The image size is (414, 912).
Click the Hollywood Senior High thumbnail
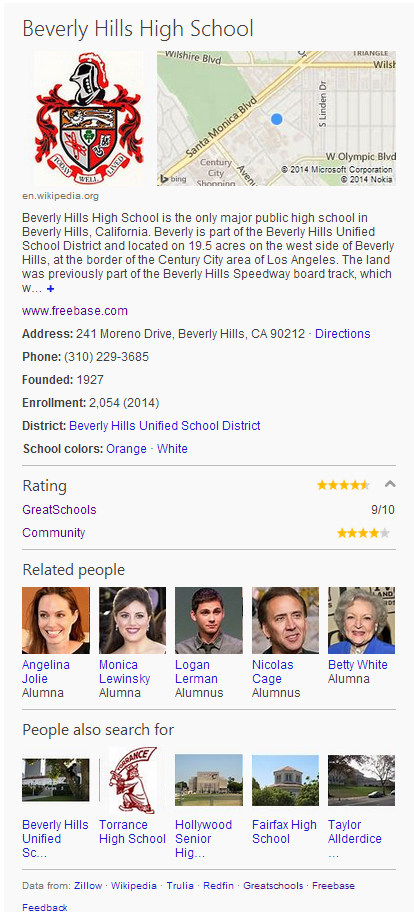coord(209,780)
